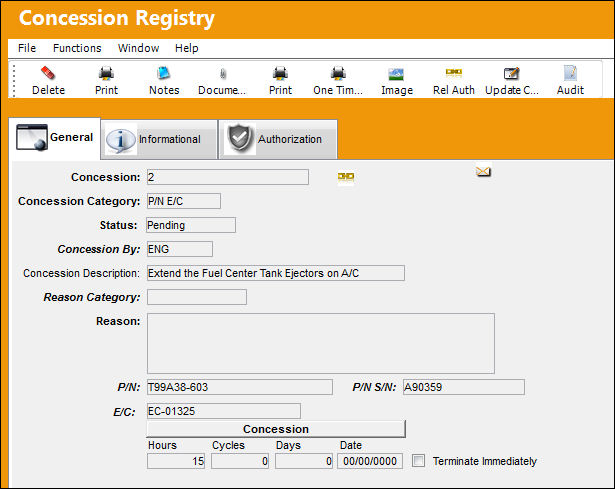615x489 pixels.
Task: Open the Audit toolbar icon
Action: click(570, 73)
